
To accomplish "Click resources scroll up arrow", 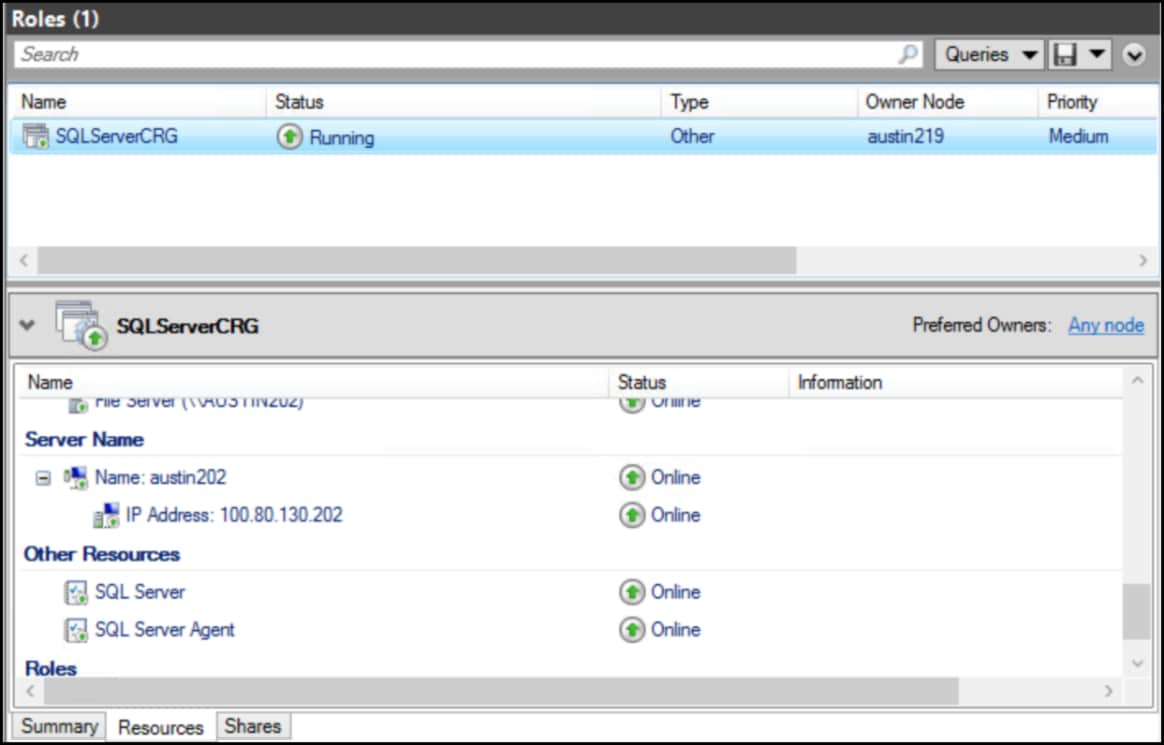I will (x=1137, y=381).
